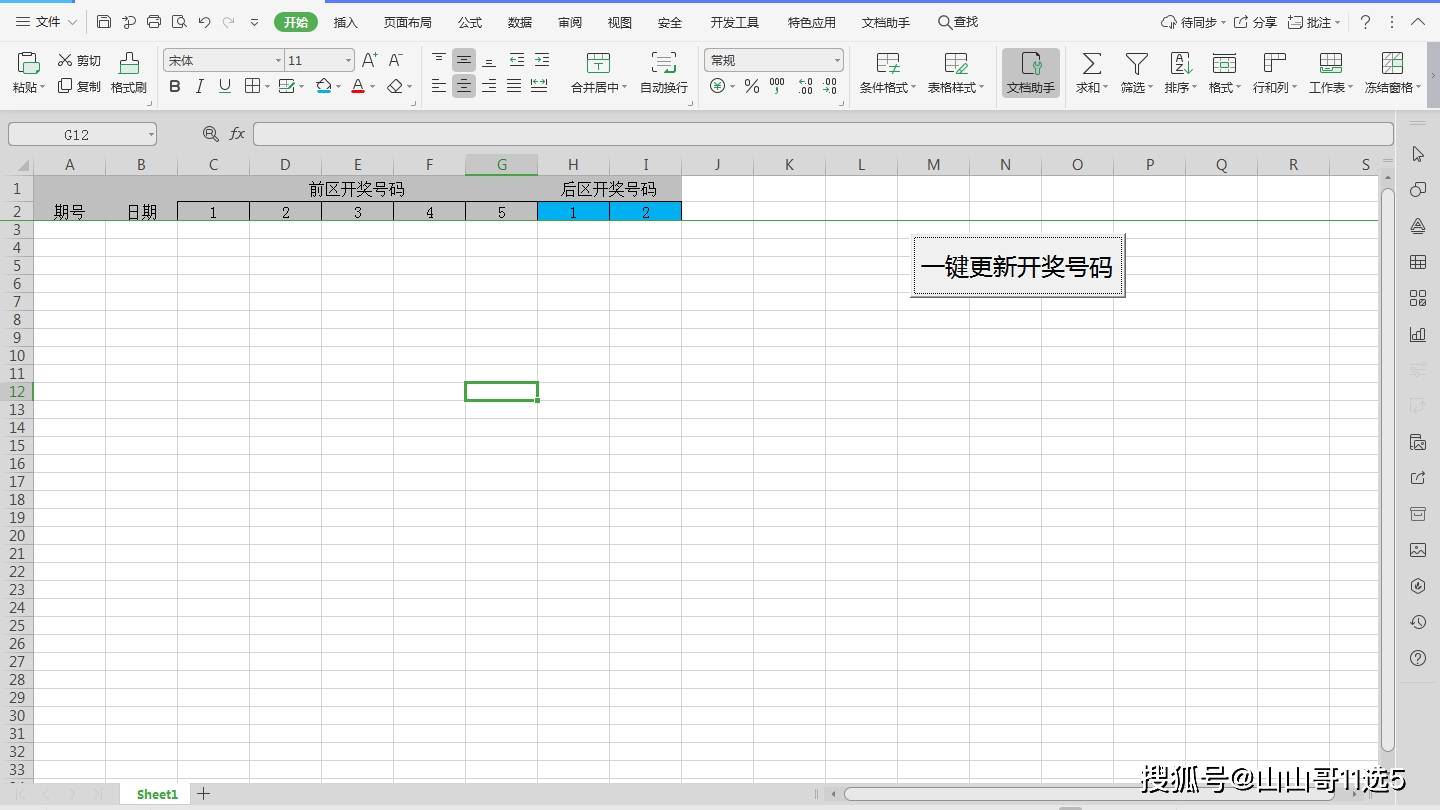Click the fx Insert Function icon
The image size is (1440, 810).
click(x=237, y=134)
